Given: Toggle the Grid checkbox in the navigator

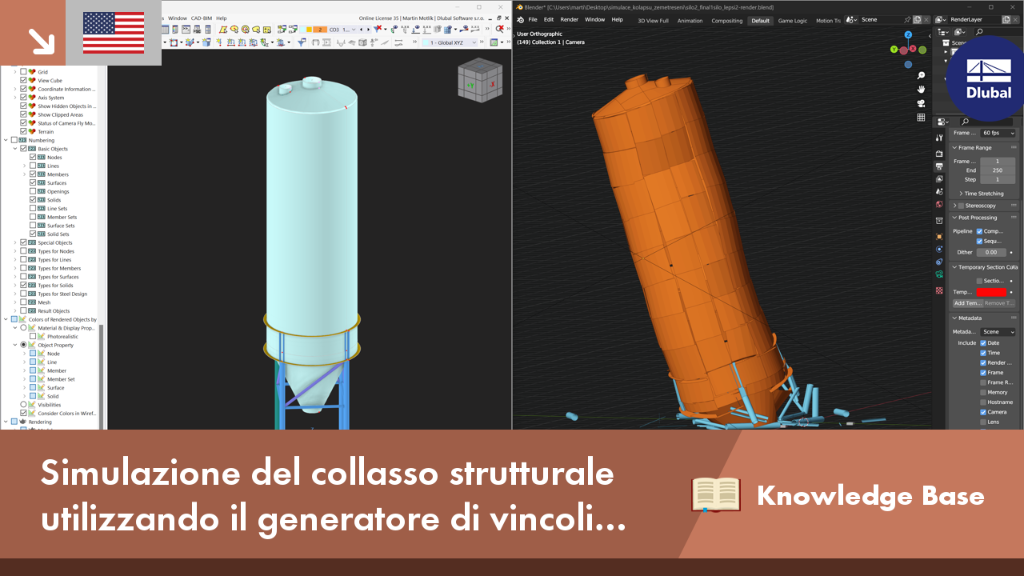Looking at the screenshot, I should point(24,72).
